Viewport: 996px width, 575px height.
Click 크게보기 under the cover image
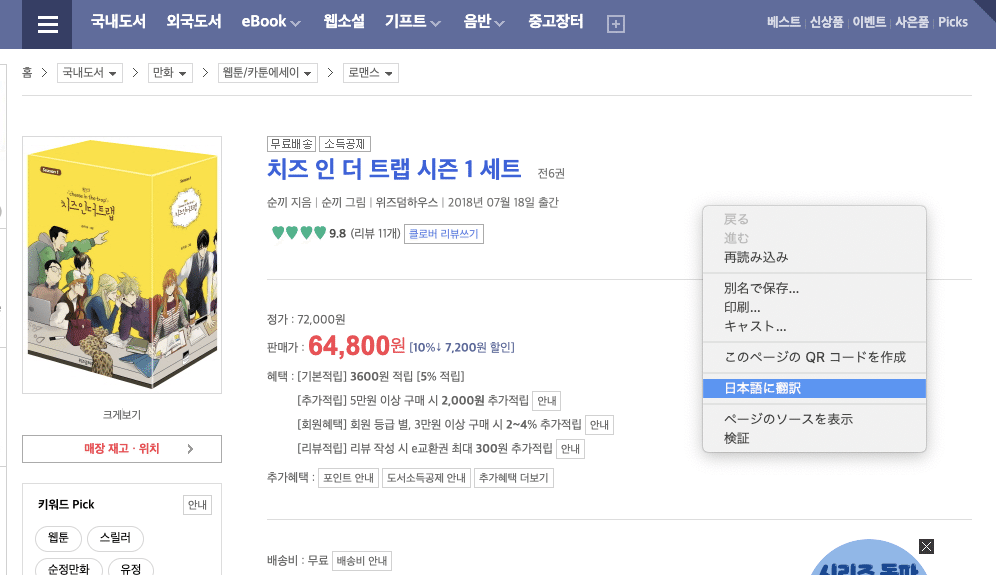click(x=122, y=415)
